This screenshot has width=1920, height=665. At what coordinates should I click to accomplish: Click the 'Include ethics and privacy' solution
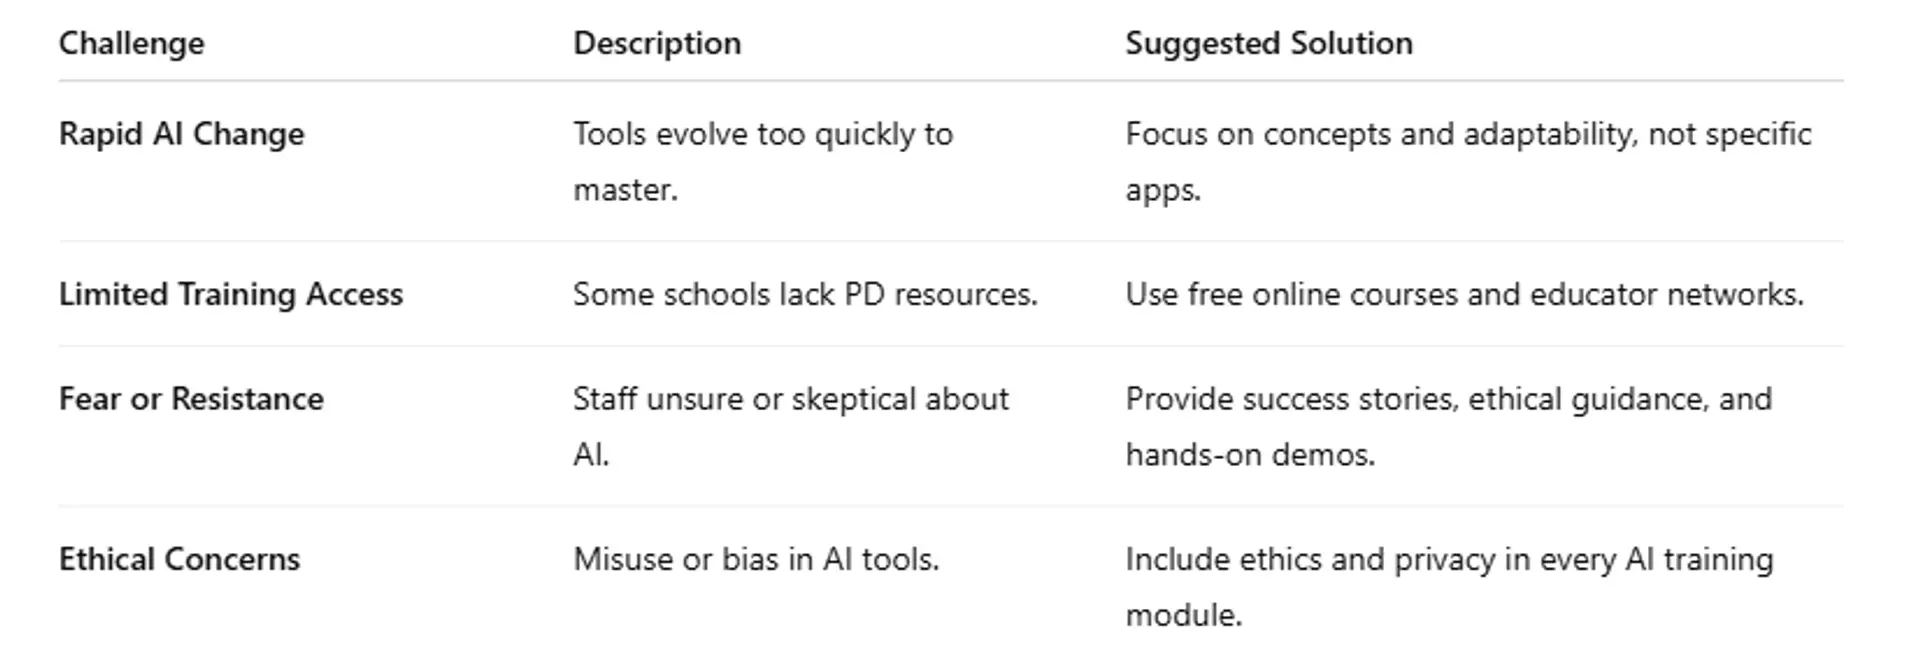point(1448,559)
